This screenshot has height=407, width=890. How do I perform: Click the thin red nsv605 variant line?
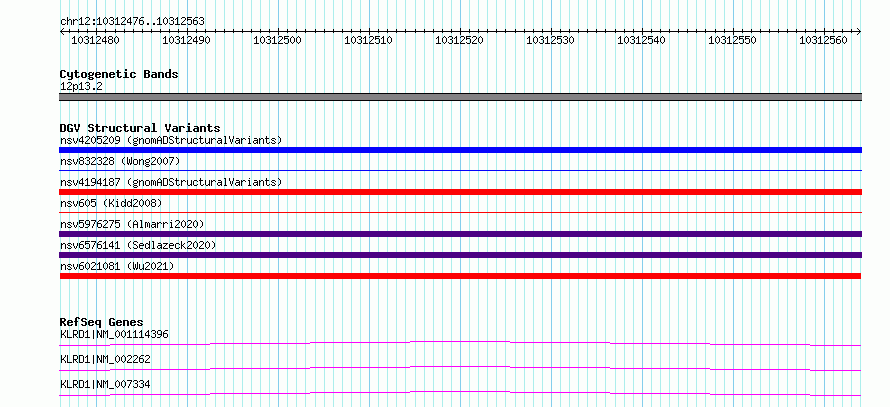point(460,212)
